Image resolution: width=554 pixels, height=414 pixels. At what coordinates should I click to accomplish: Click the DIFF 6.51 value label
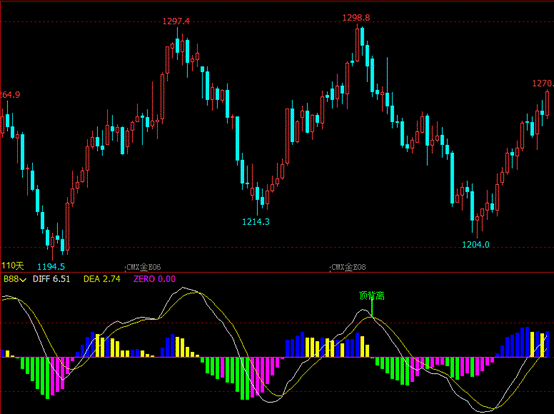[51, 279]
